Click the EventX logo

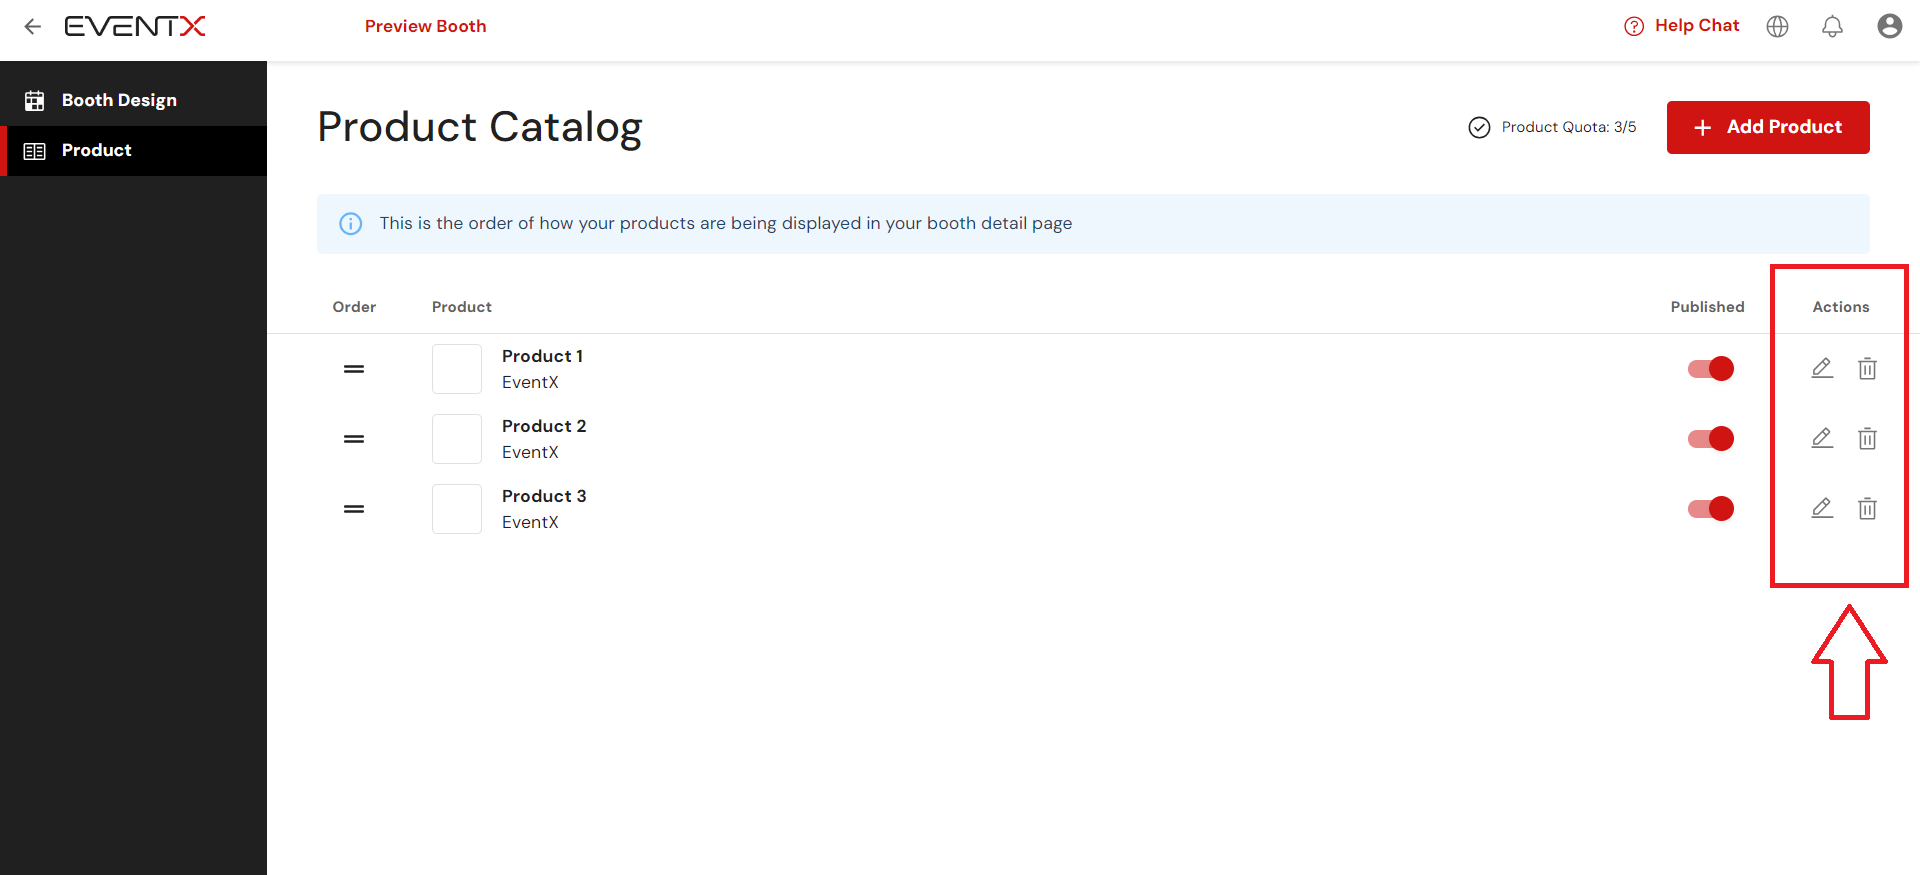(135, 26)
